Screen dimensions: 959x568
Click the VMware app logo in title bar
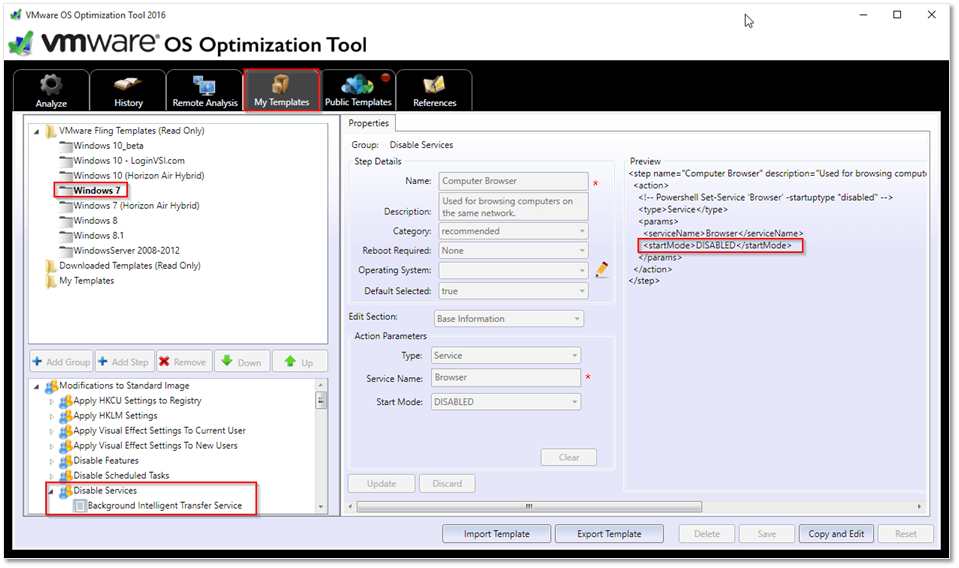pos(15,15)
